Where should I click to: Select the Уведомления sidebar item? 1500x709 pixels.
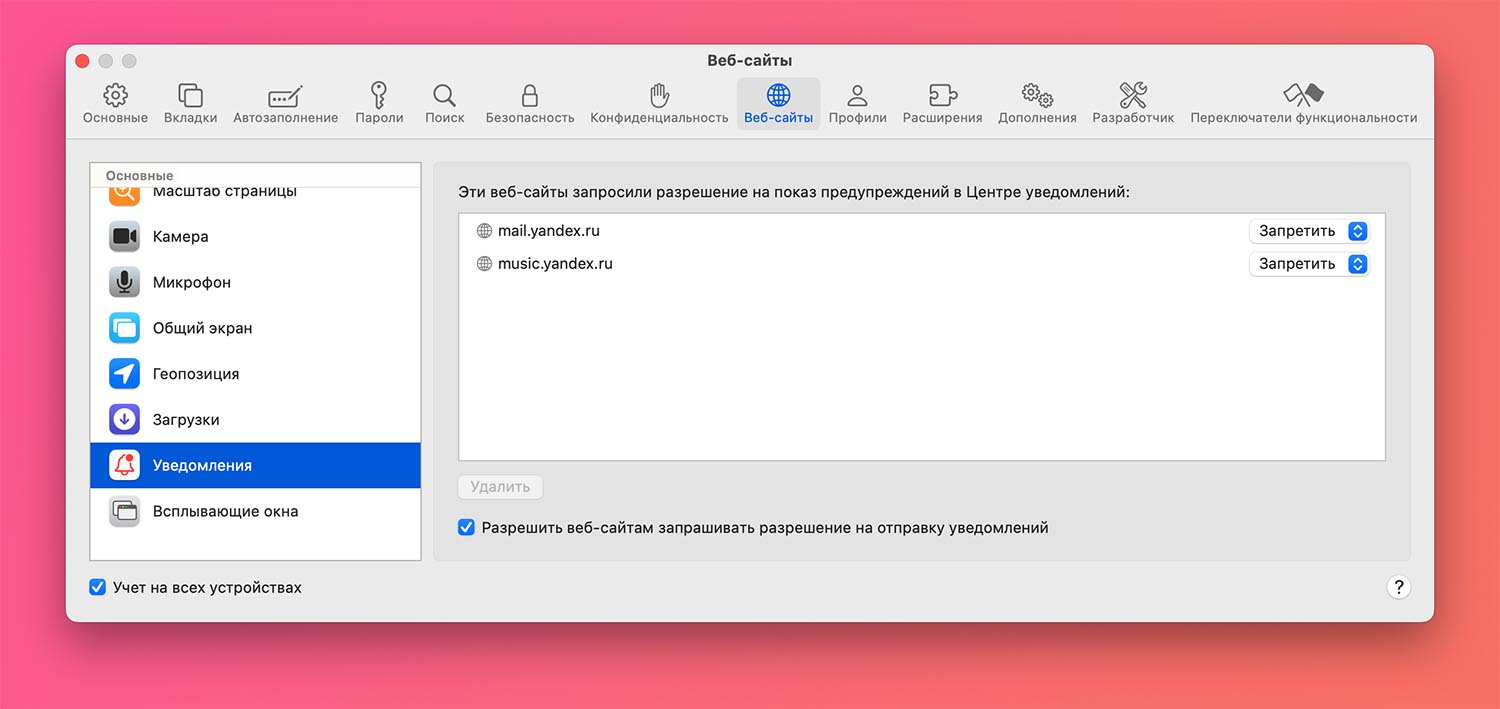255,466
